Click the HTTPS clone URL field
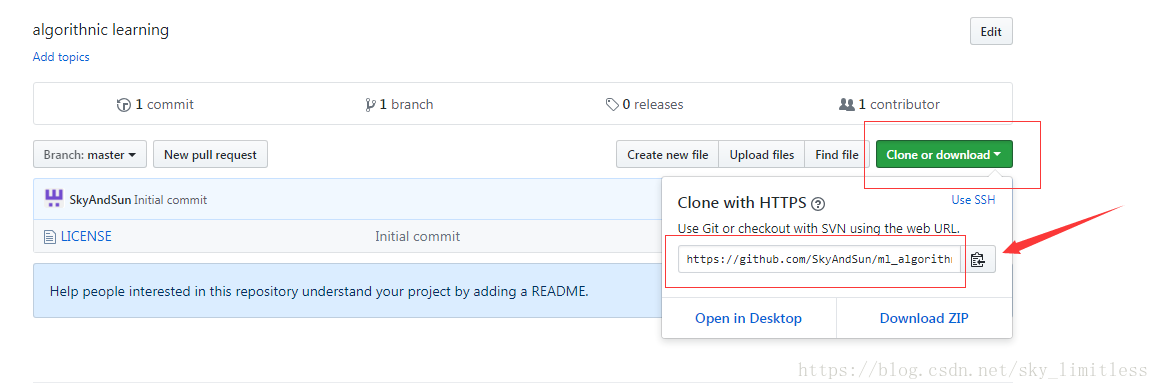 pos(819,259)
